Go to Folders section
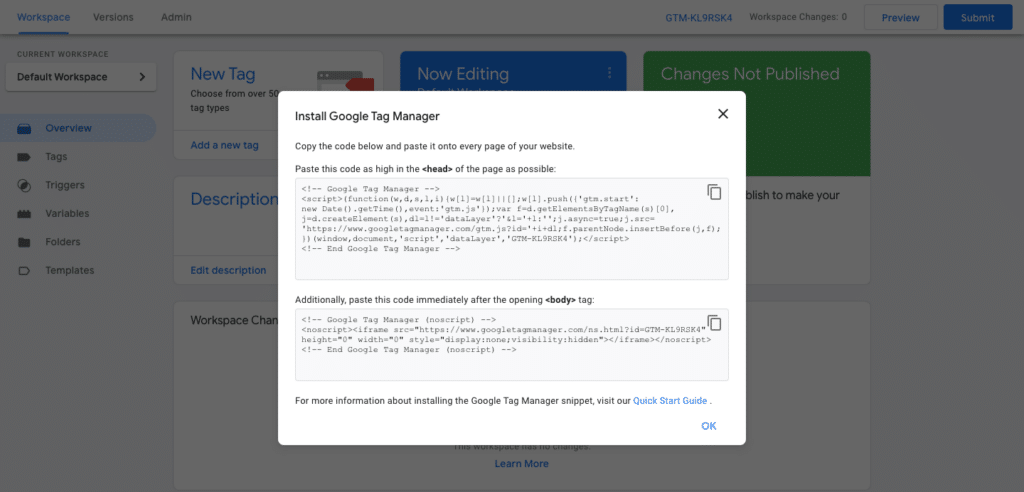The height and width of the screenshot is (492, 1024). (63, 242)
